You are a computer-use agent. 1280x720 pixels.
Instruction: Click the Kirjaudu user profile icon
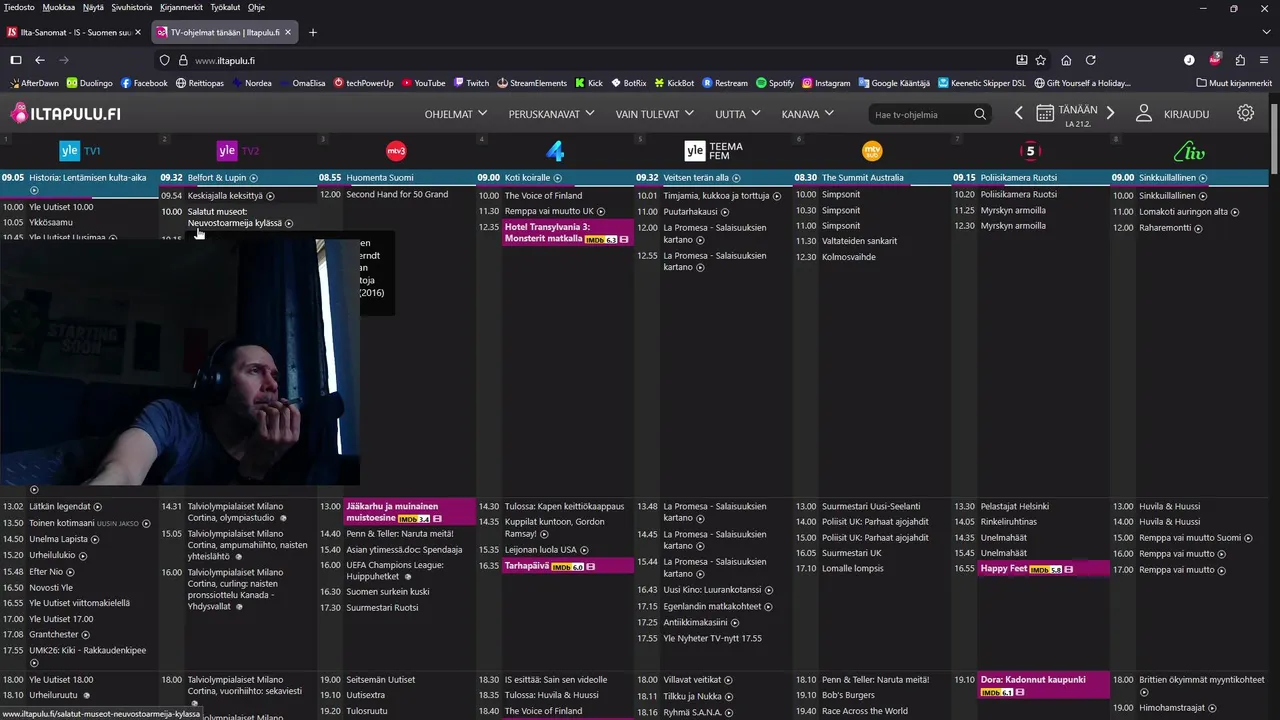click(1144, 113)
